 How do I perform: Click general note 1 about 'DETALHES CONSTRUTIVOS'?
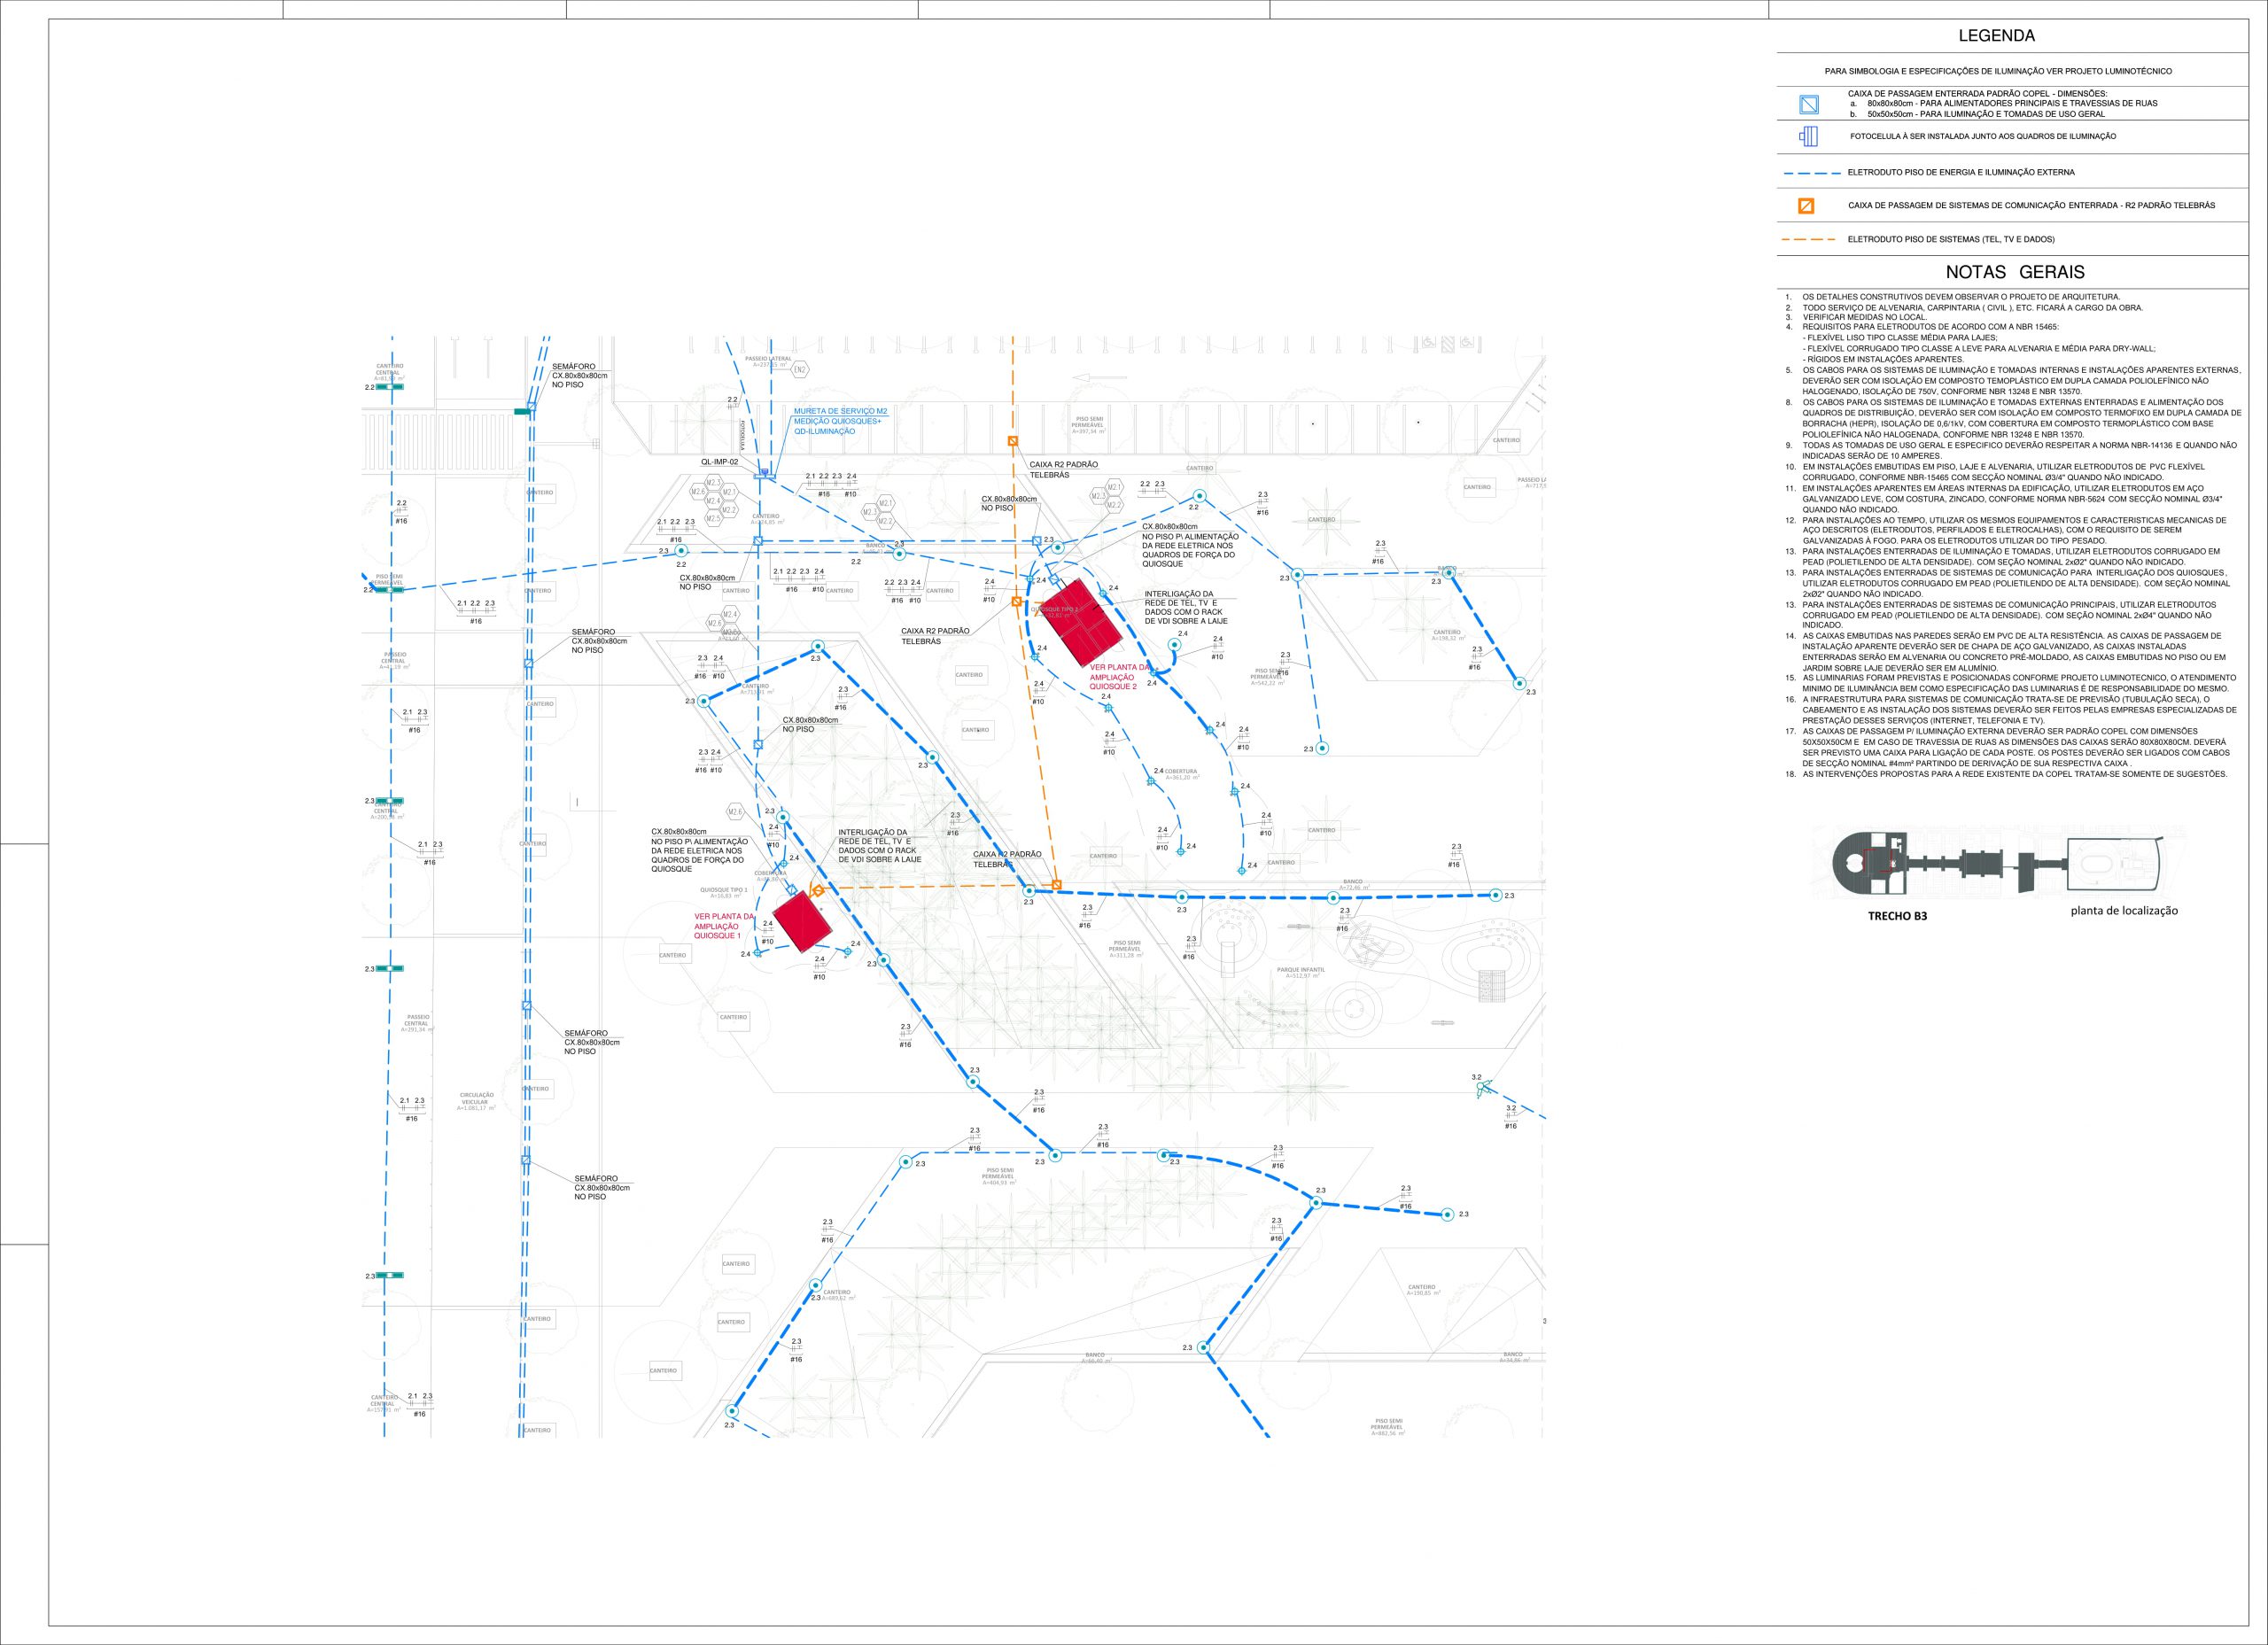tap(1952, 297)
